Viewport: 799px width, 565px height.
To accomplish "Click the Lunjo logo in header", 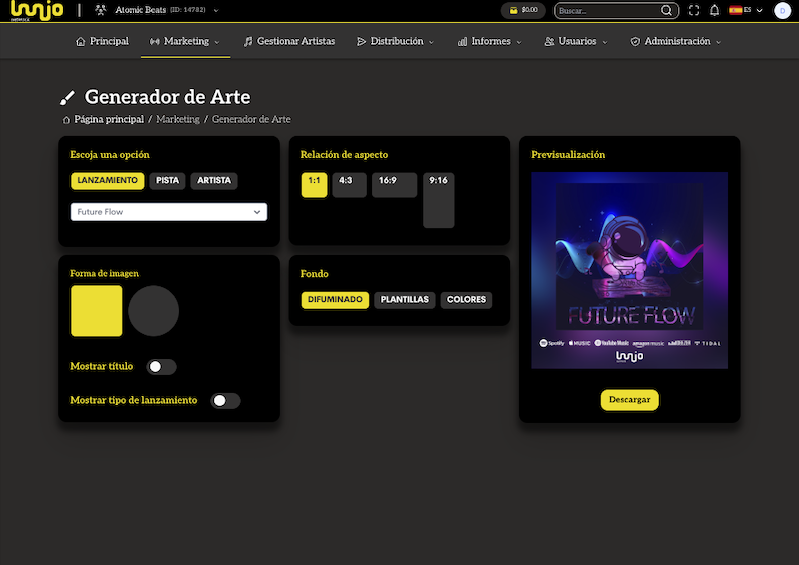I will point(37,10).
